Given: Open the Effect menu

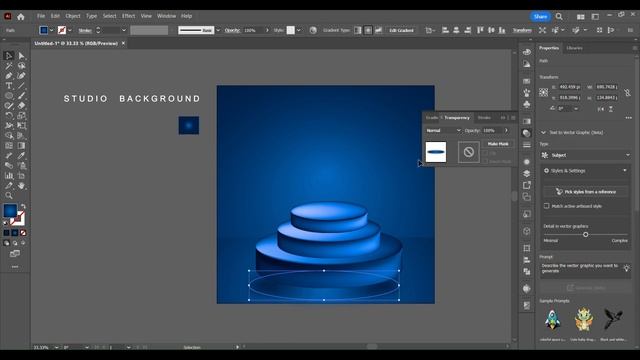Looking at the screenshot, I should 129,16.
